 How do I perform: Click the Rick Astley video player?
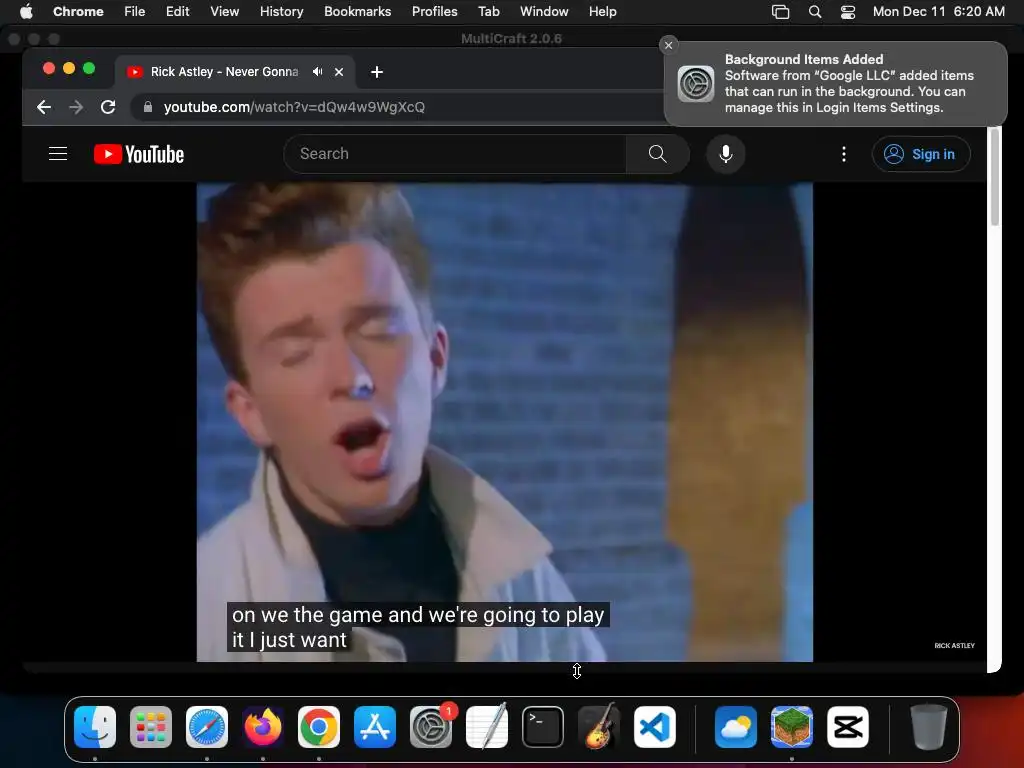tap(505, 422)
